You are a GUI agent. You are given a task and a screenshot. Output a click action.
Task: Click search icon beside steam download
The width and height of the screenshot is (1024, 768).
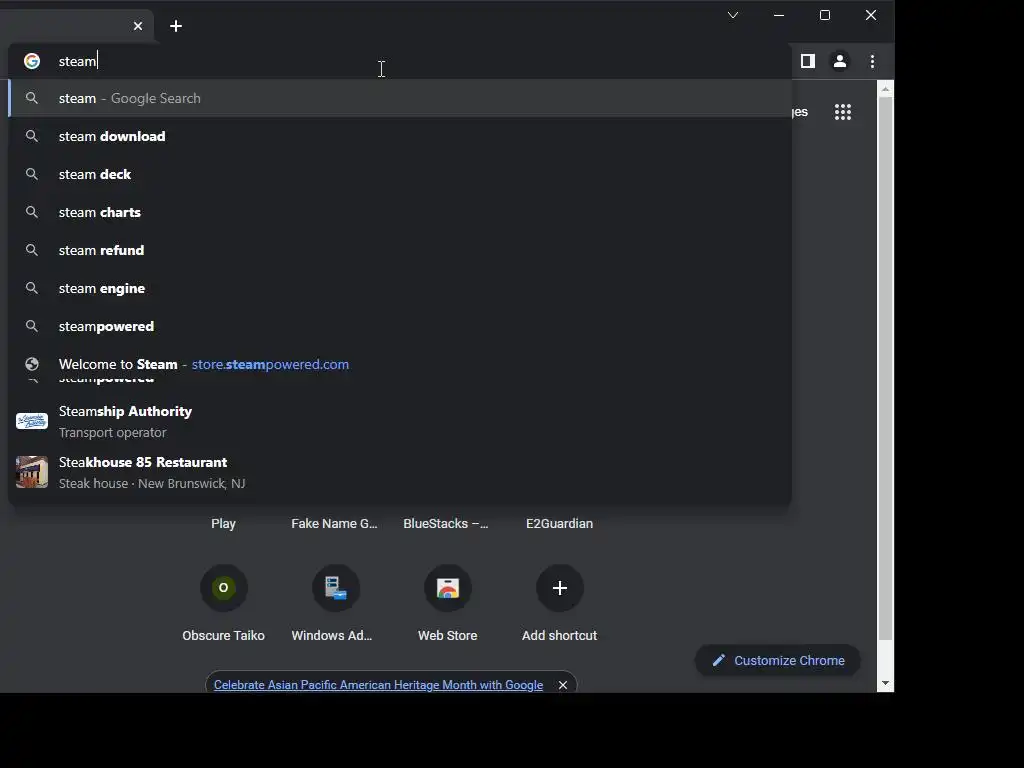[x=31, y=136]
